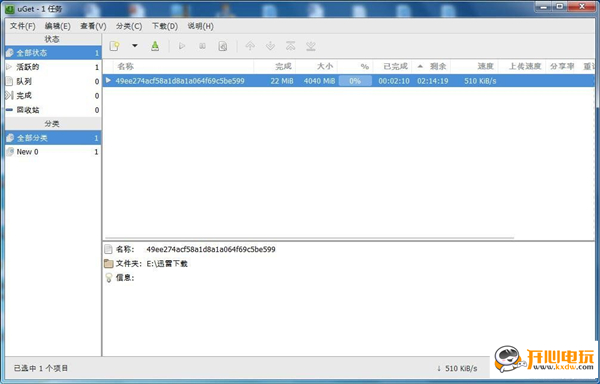Open the 编辑(E) menu
600x384 pixels.
tap(57, 26)
